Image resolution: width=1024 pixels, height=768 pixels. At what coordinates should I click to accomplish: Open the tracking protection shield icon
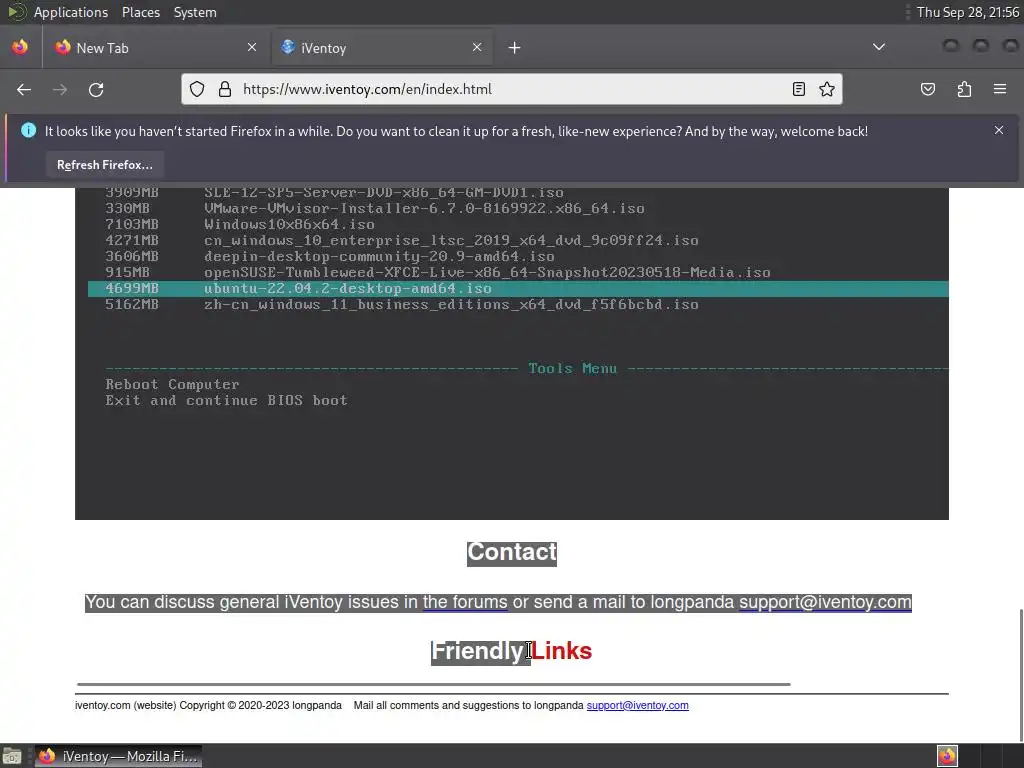point(197,89)
